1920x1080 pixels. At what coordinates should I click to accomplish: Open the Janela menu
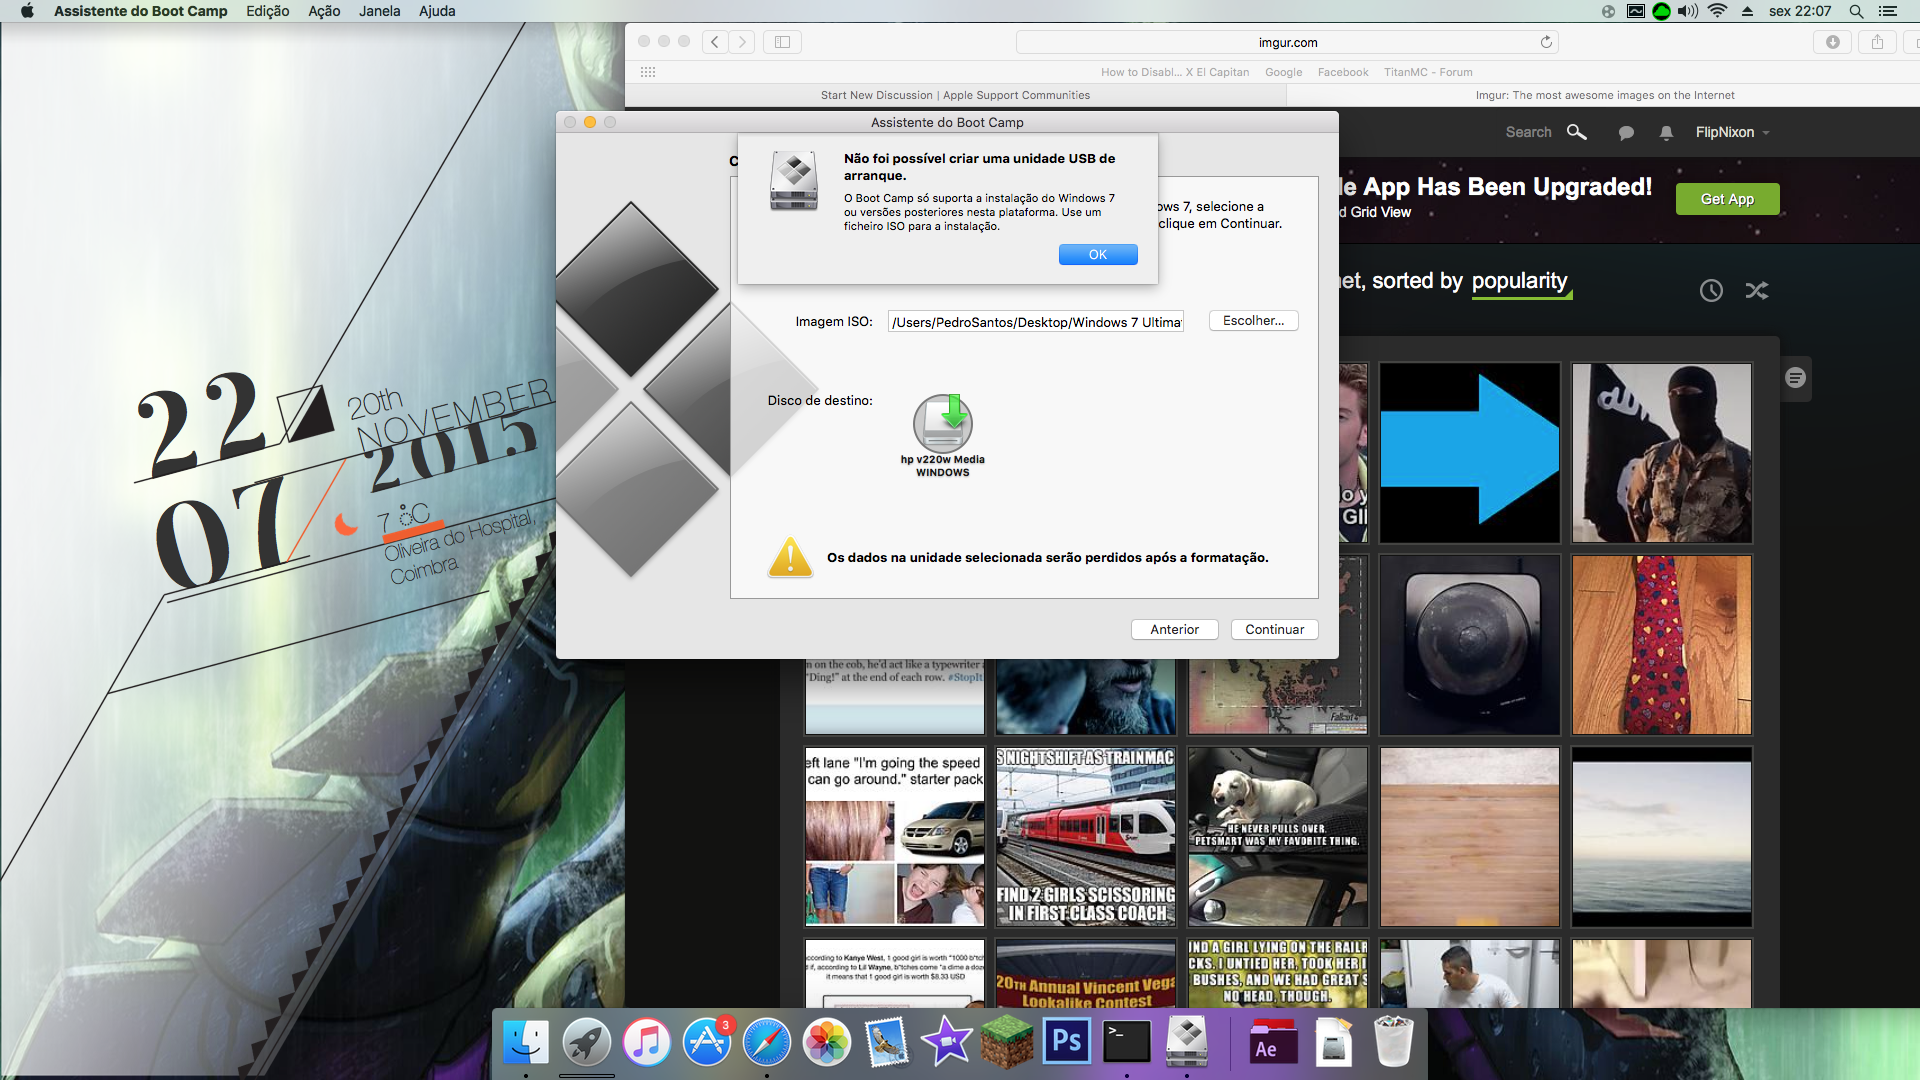pos(379,11)
